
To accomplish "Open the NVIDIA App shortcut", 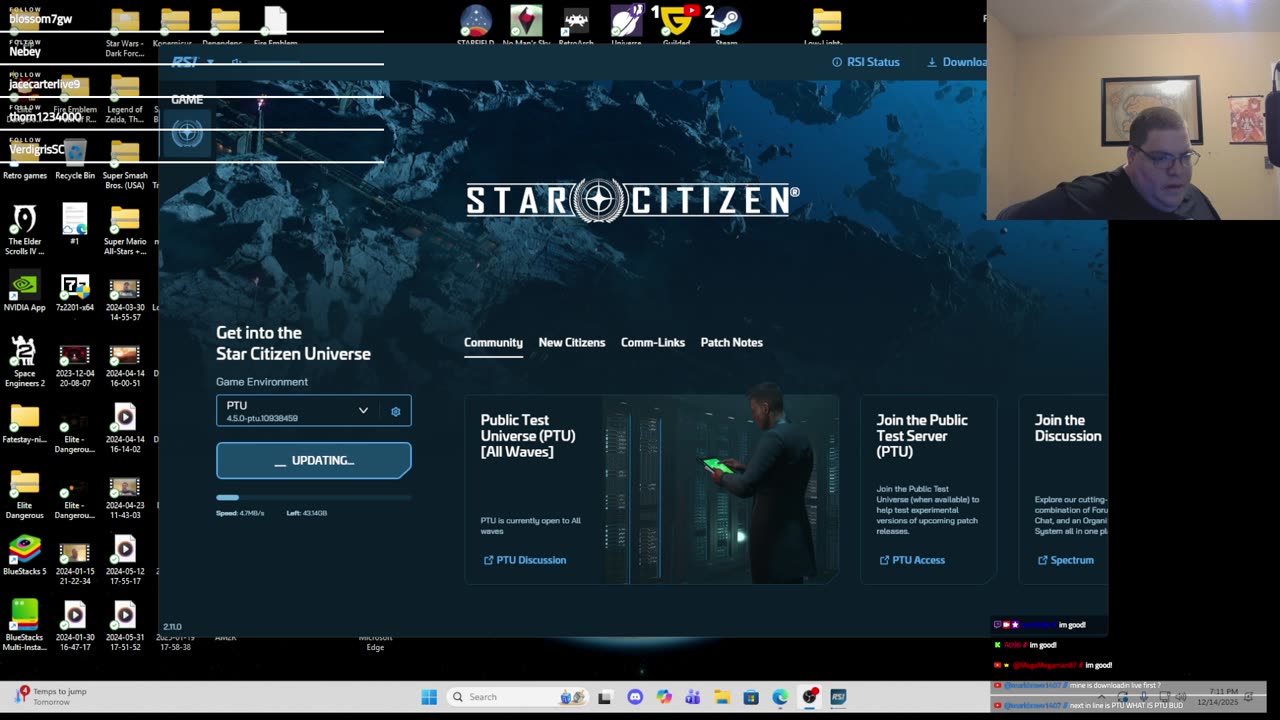I will pos(25,293).
